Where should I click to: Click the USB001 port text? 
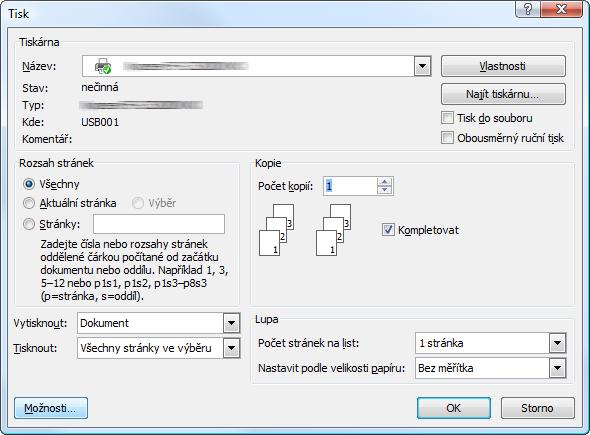pyautogui.click(x=100, y=122)
